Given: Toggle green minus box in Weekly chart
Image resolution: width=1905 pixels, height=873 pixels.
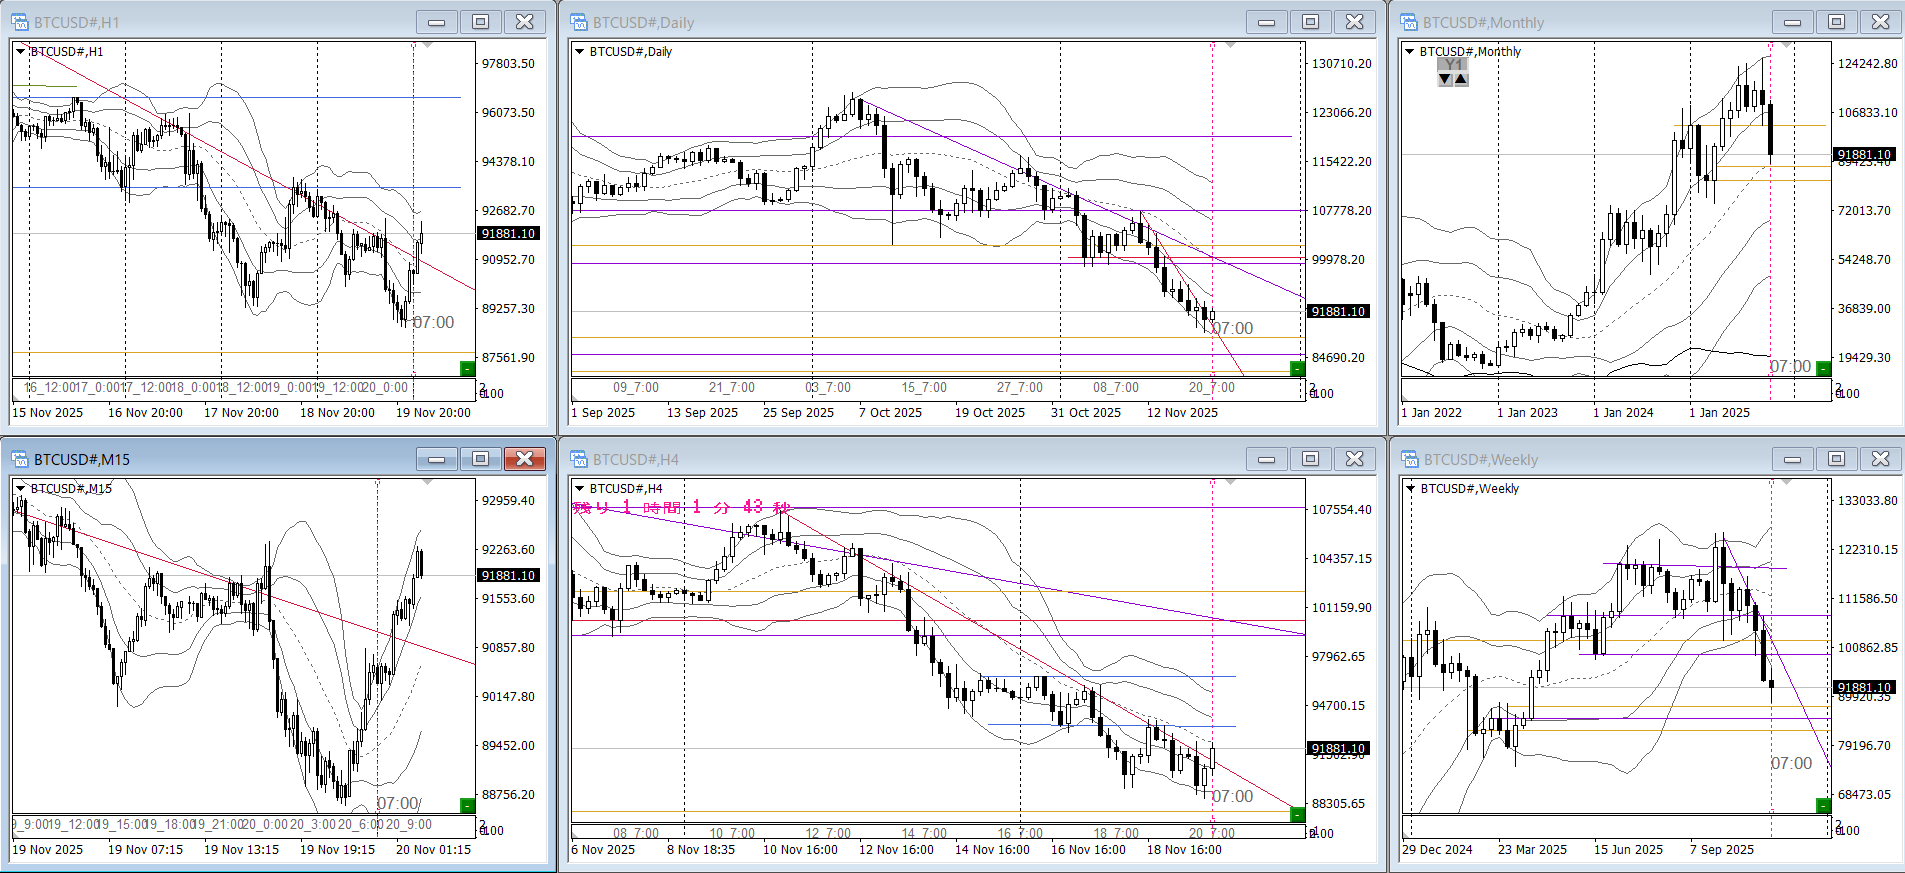Looking at the screenshot, I should (x=1823, y=805).
